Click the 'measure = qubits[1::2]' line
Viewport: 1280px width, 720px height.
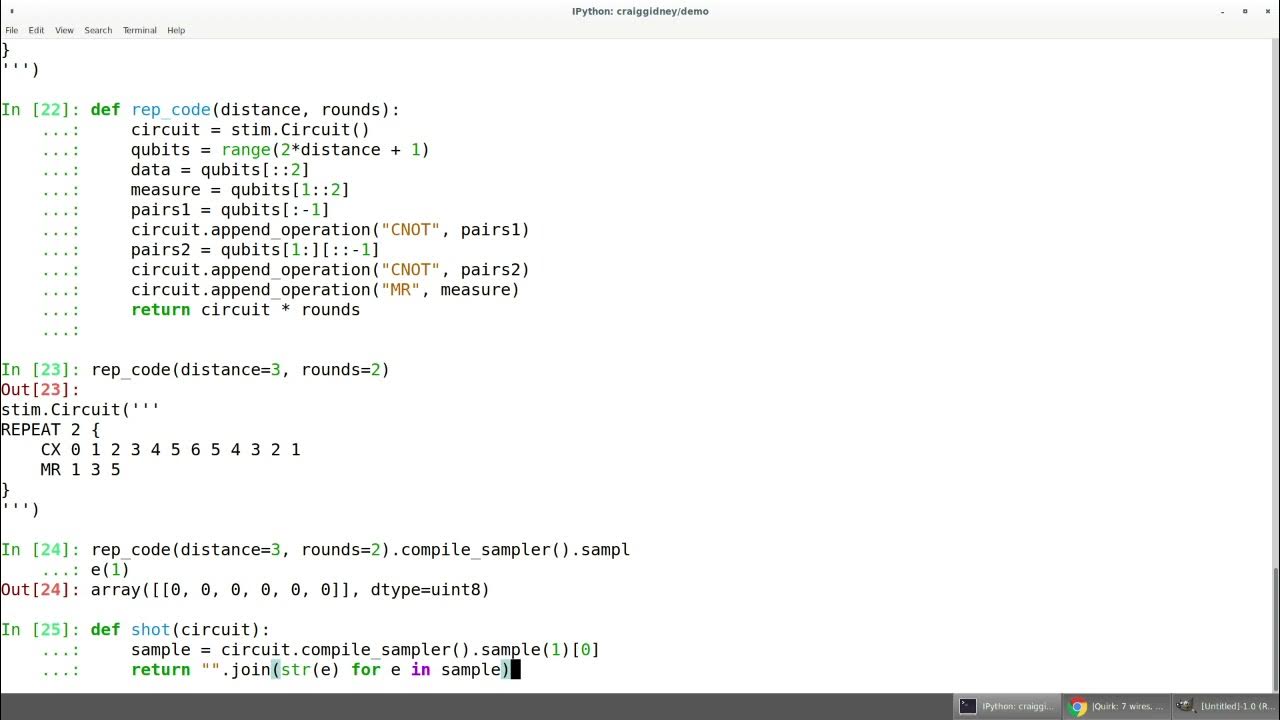click(240, 190)
